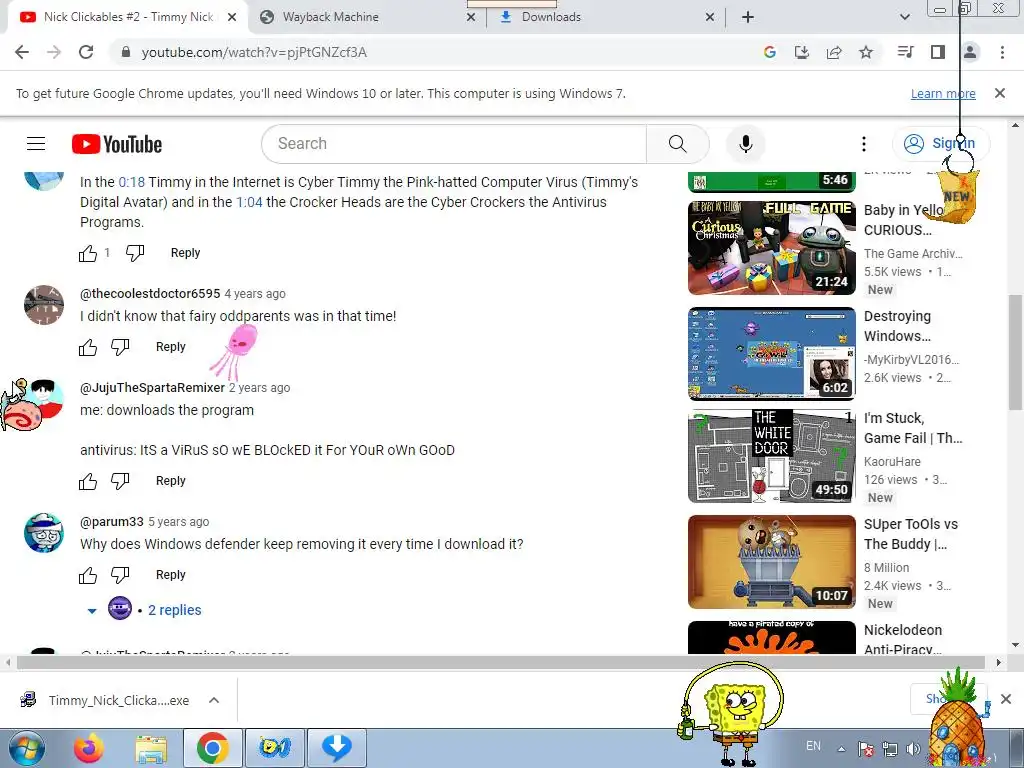
Task: Click the Learn more link in the update bar
Action: (943, 93)
